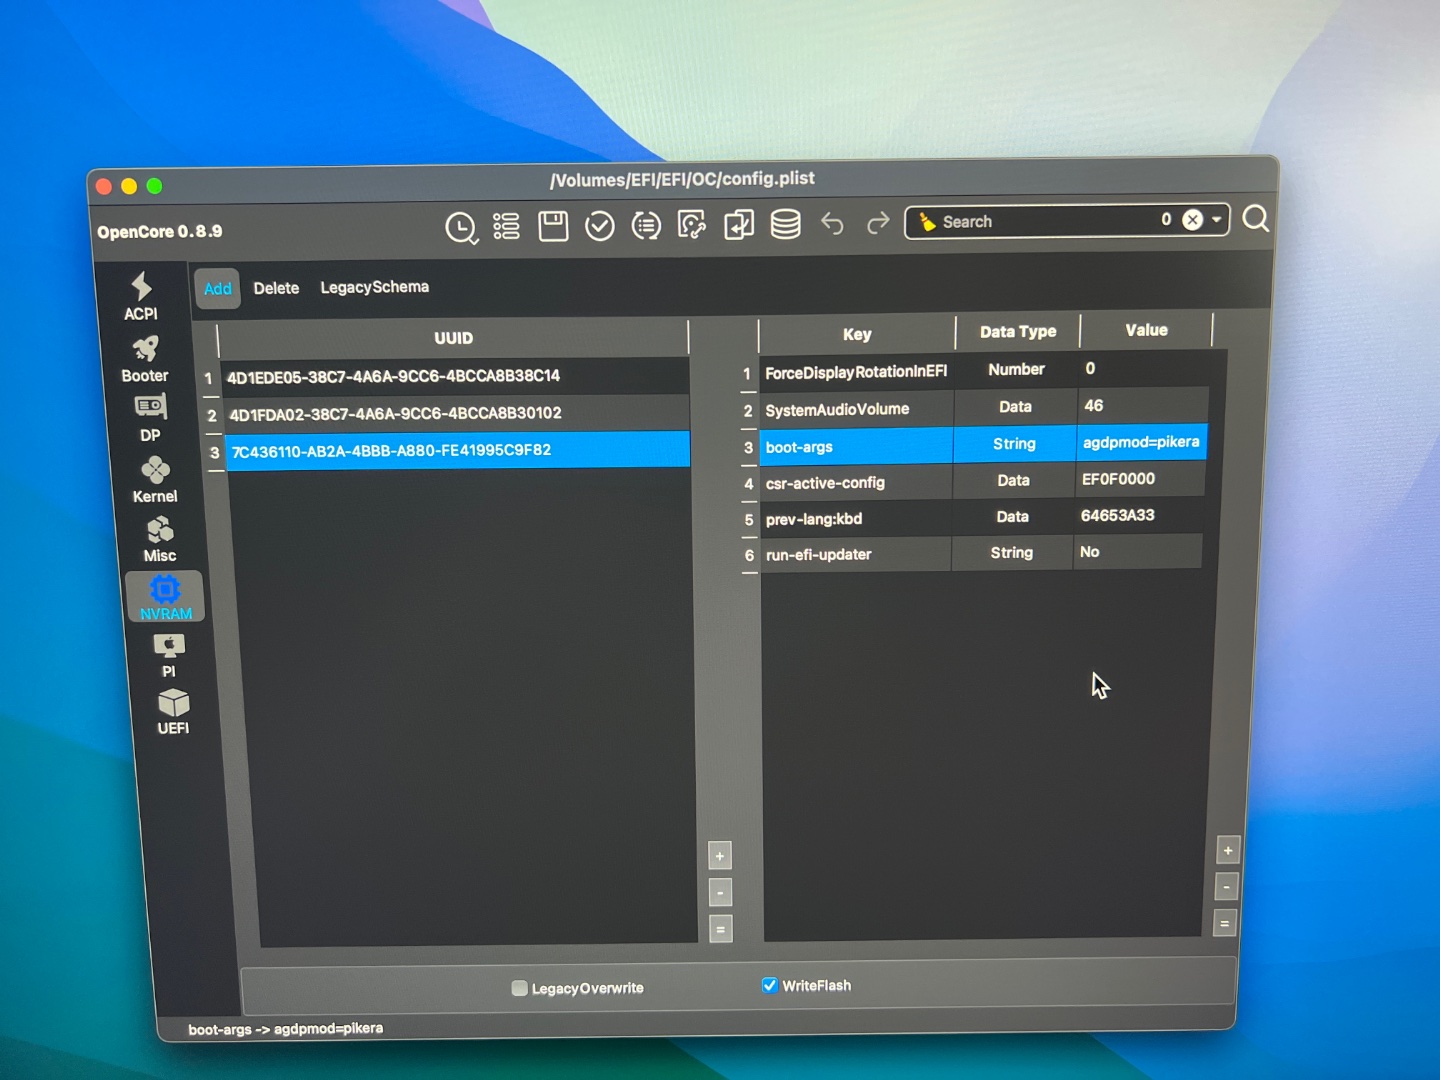Select UUID 7C436110-AB2A-4BBB-A880-FE41995C9F82
Image resolution: width=1440 pixels, height=1080 pixels.
click(x=457, y=450)
